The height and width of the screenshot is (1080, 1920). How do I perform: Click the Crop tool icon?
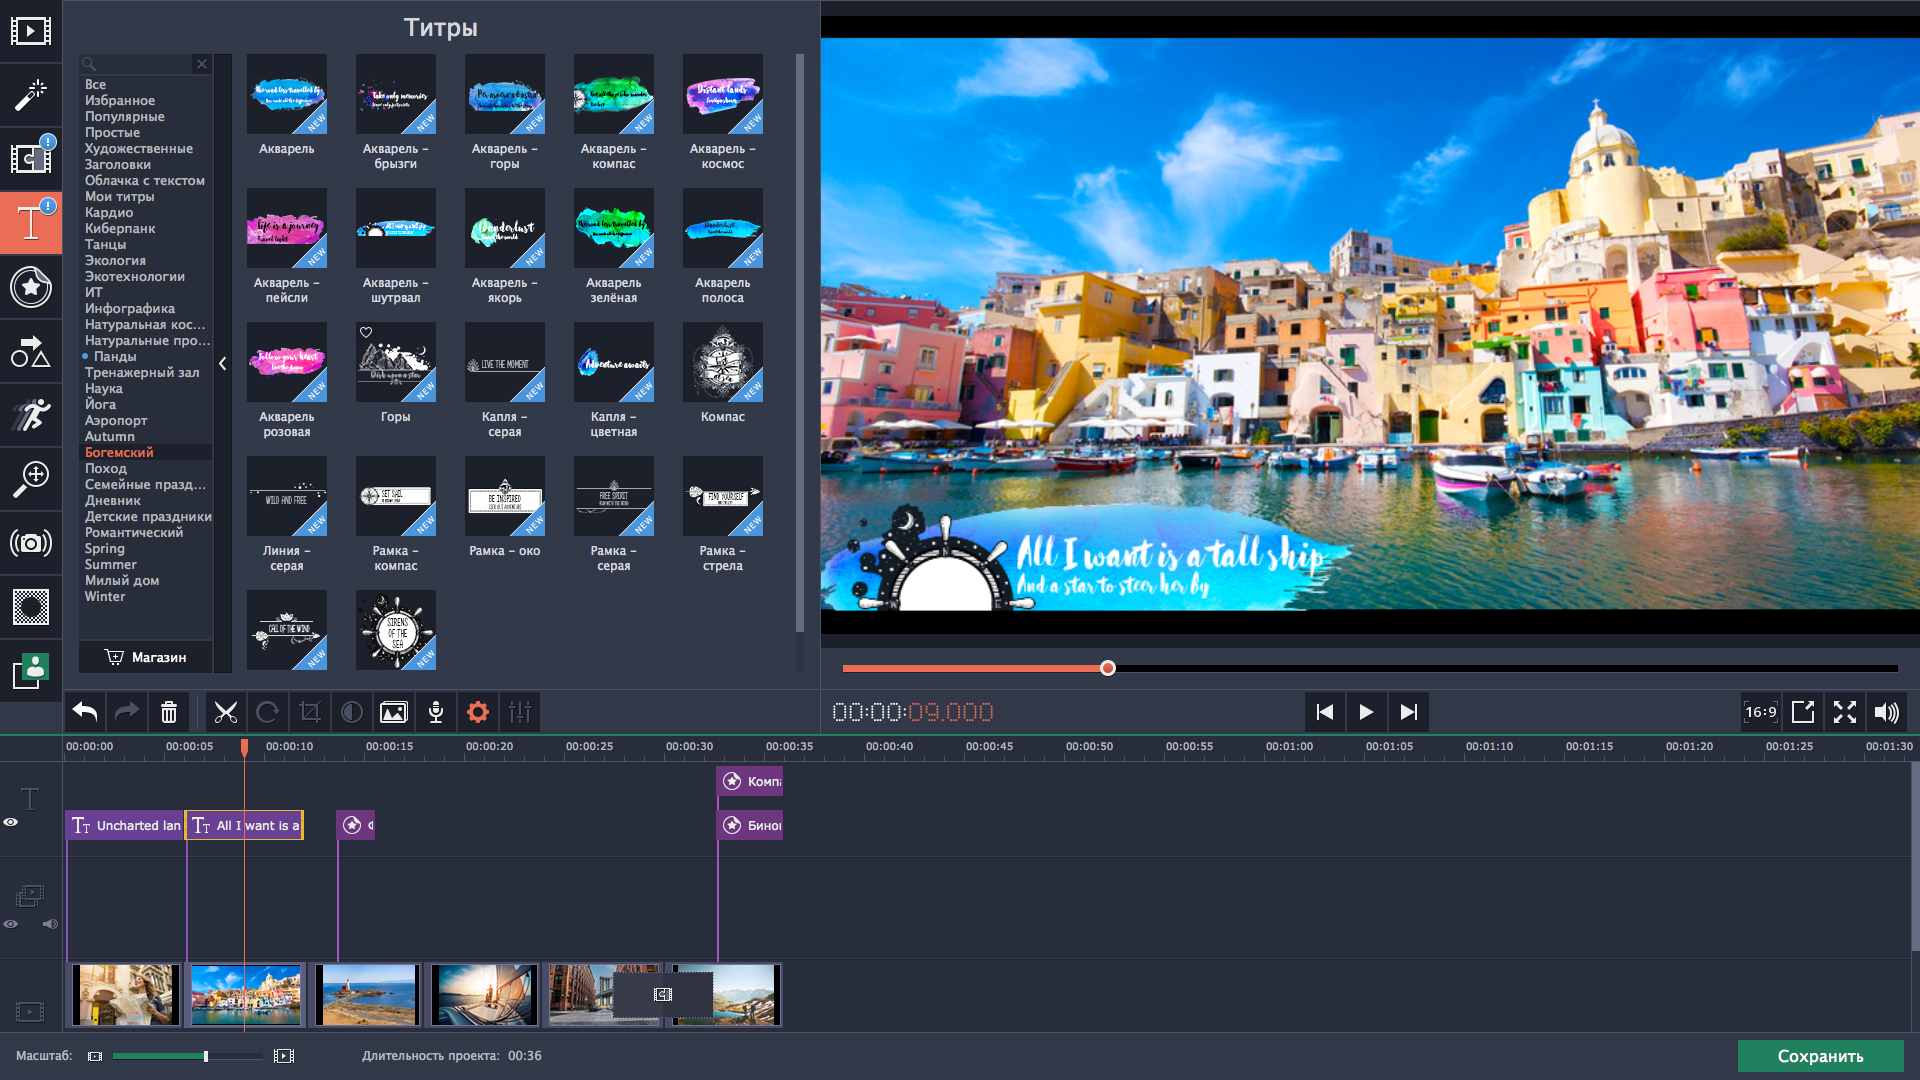pyautogui.click(x=310, y=712)
